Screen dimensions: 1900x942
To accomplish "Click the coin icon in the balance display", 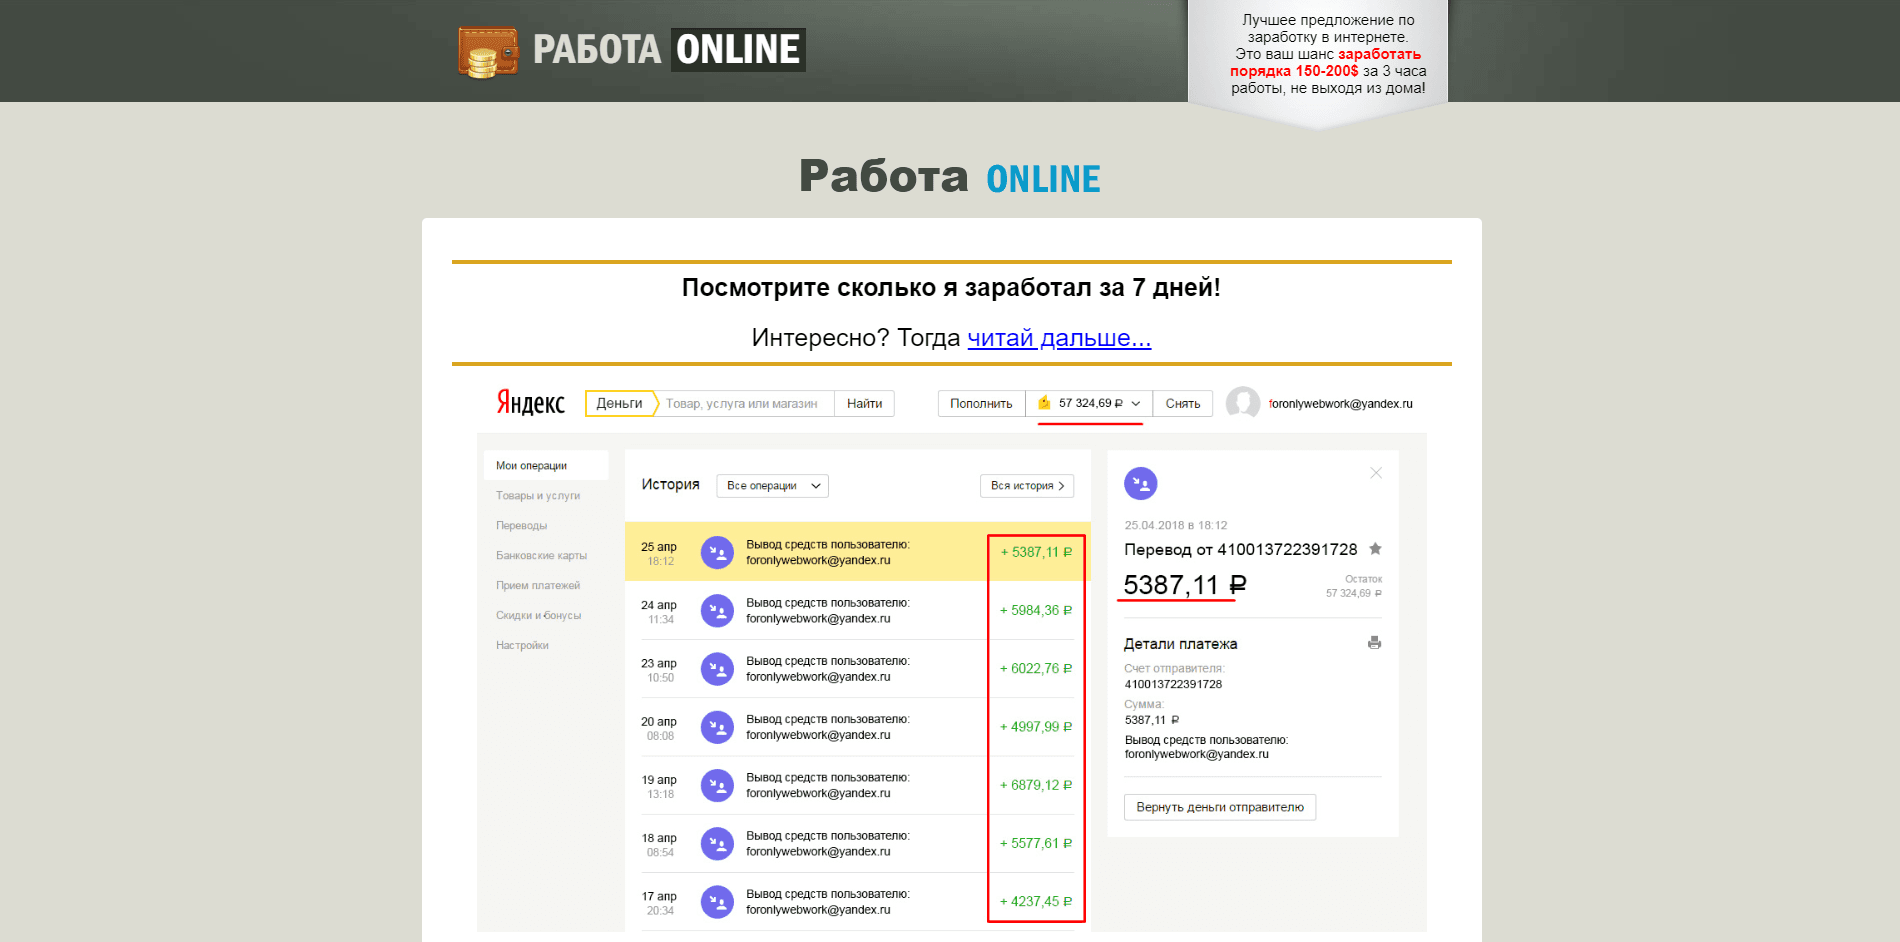I will [1046, 403].
